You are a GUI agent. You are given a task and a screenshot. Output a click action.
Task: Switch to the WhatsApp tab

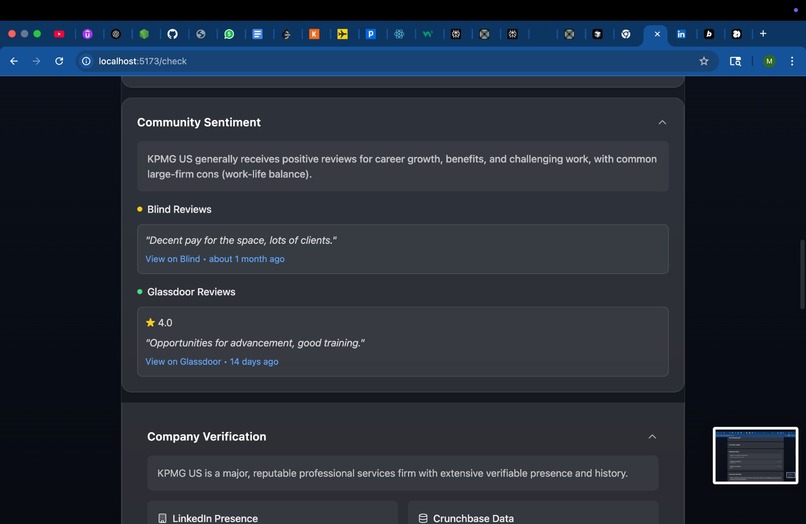(x=229, y=34)
